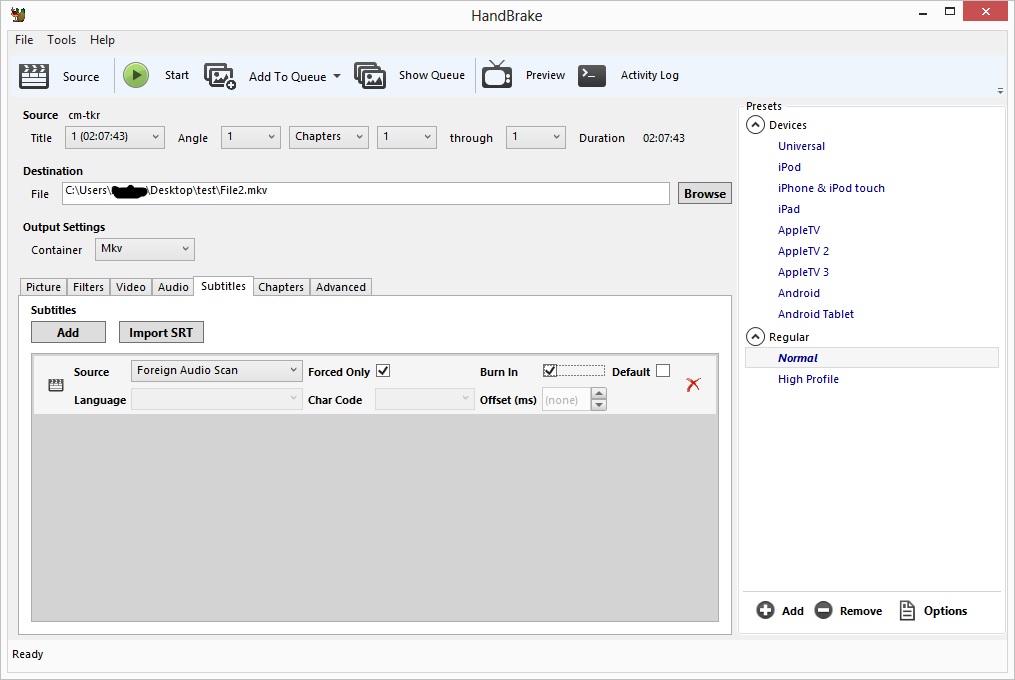Open the Title dropdown
Viewport: 1015px width, 680px height.
pyautogui.click(x=115, y=137)
